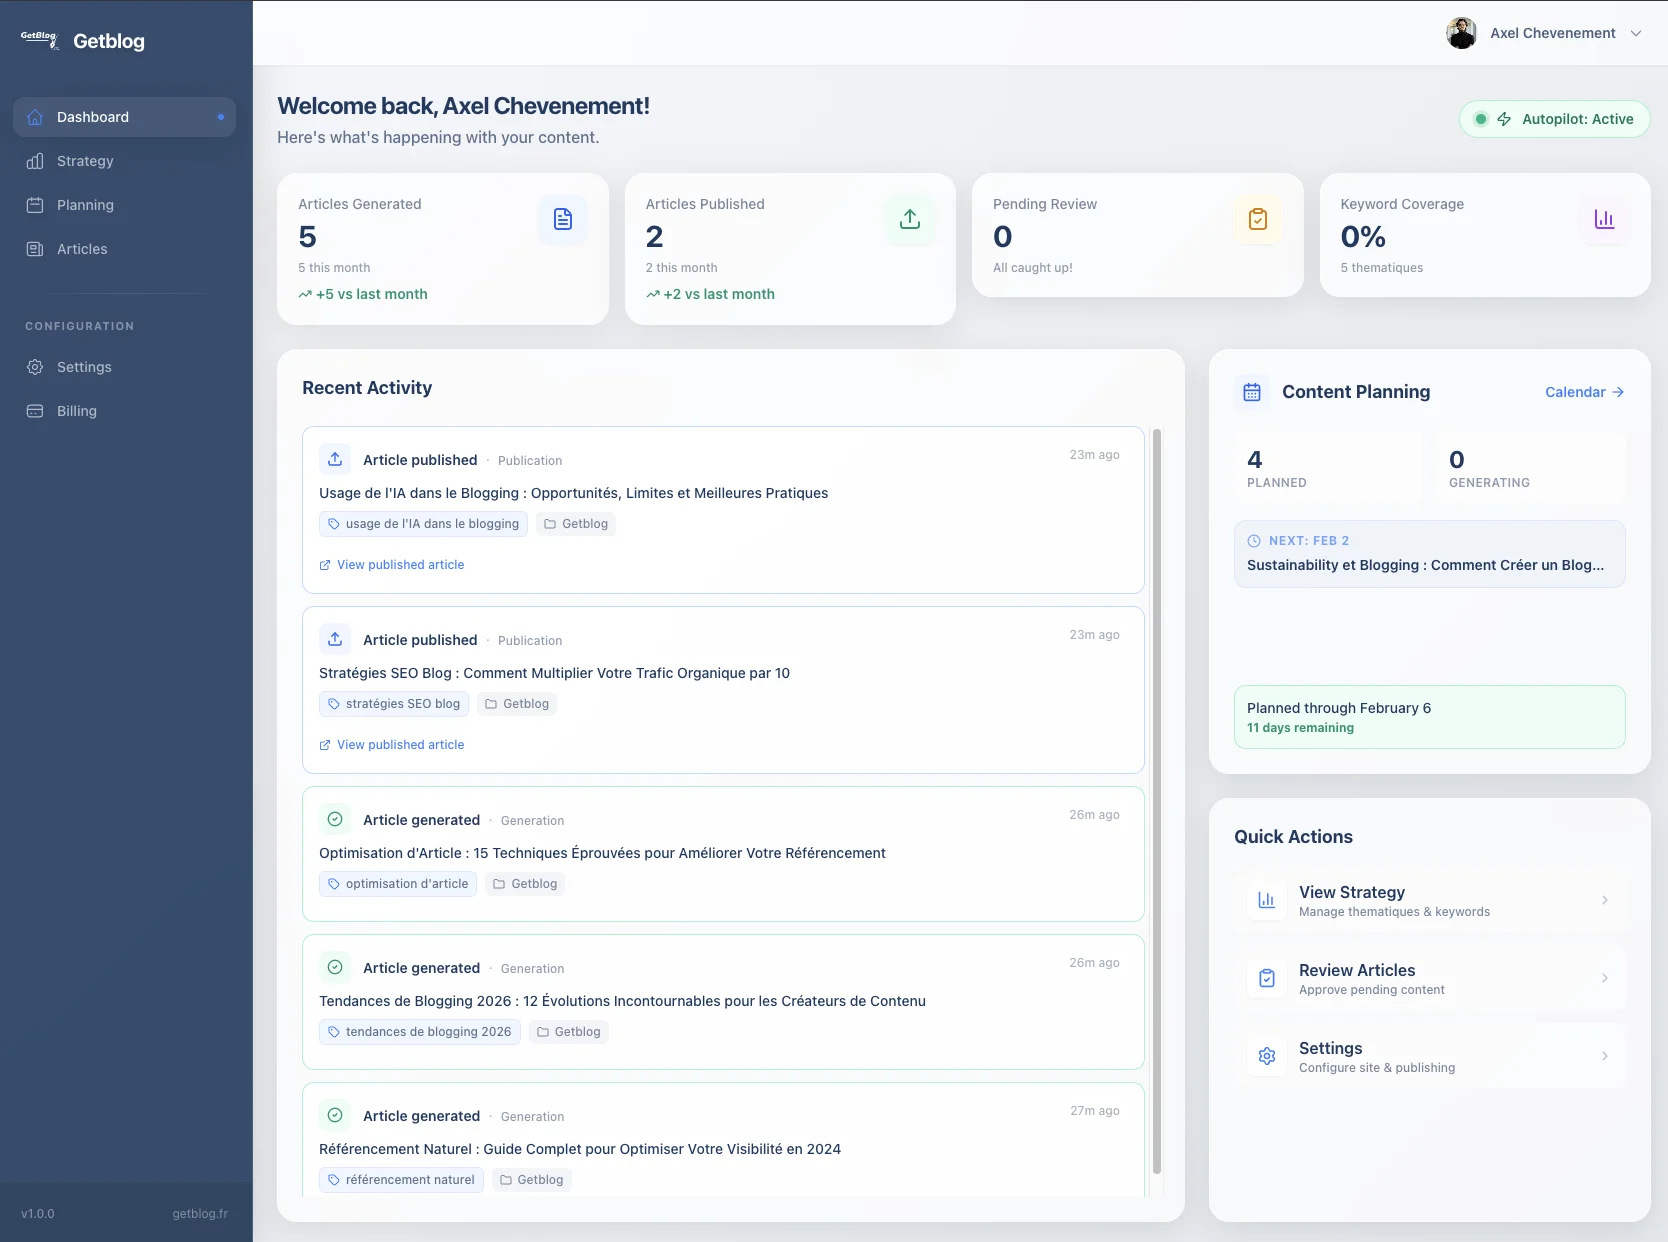The image size is (1668, 1242).
Task: Open the Calendar link in Content Planning
Action: coord(1584,392)
